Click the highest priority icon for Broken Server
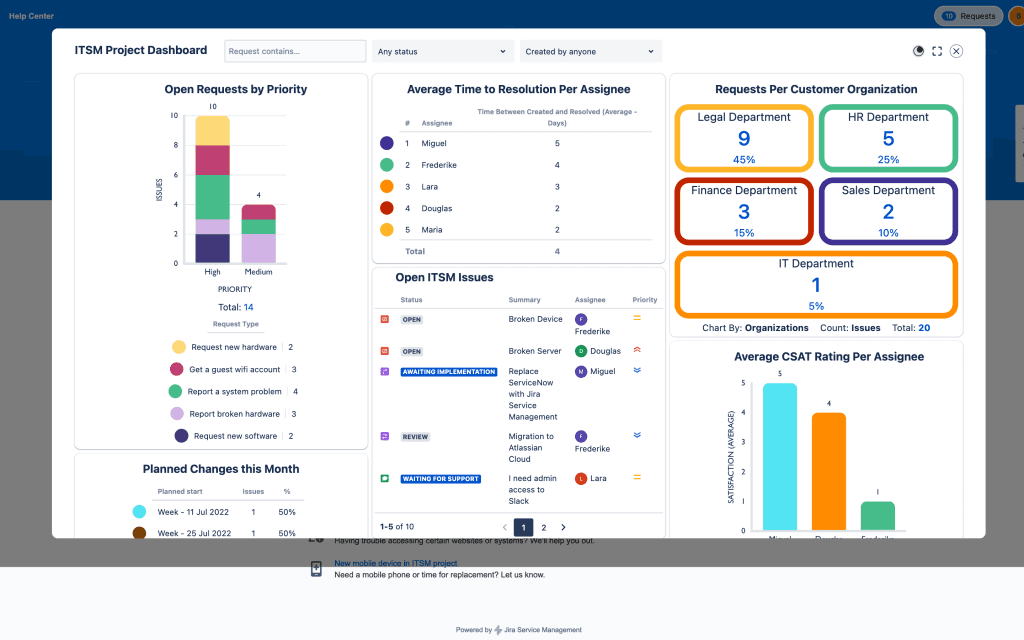The width and height of the screenshot is (1024, 640). [637, 351]
